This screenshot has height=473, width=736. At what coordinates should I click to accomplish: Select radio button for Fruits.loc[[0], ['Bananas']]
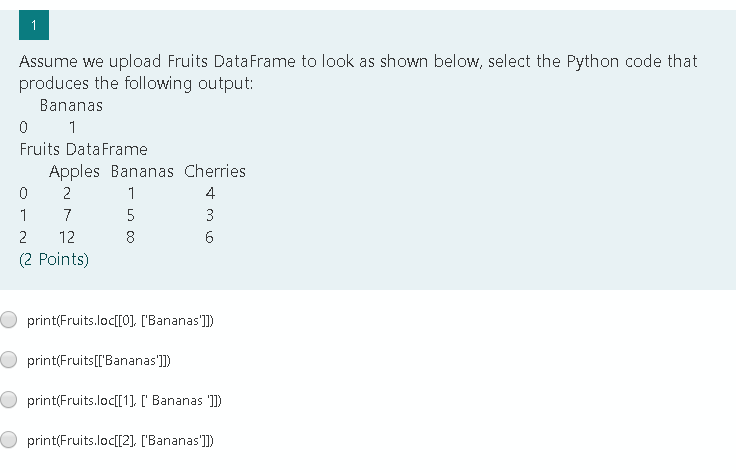click(x=9, y=320)
